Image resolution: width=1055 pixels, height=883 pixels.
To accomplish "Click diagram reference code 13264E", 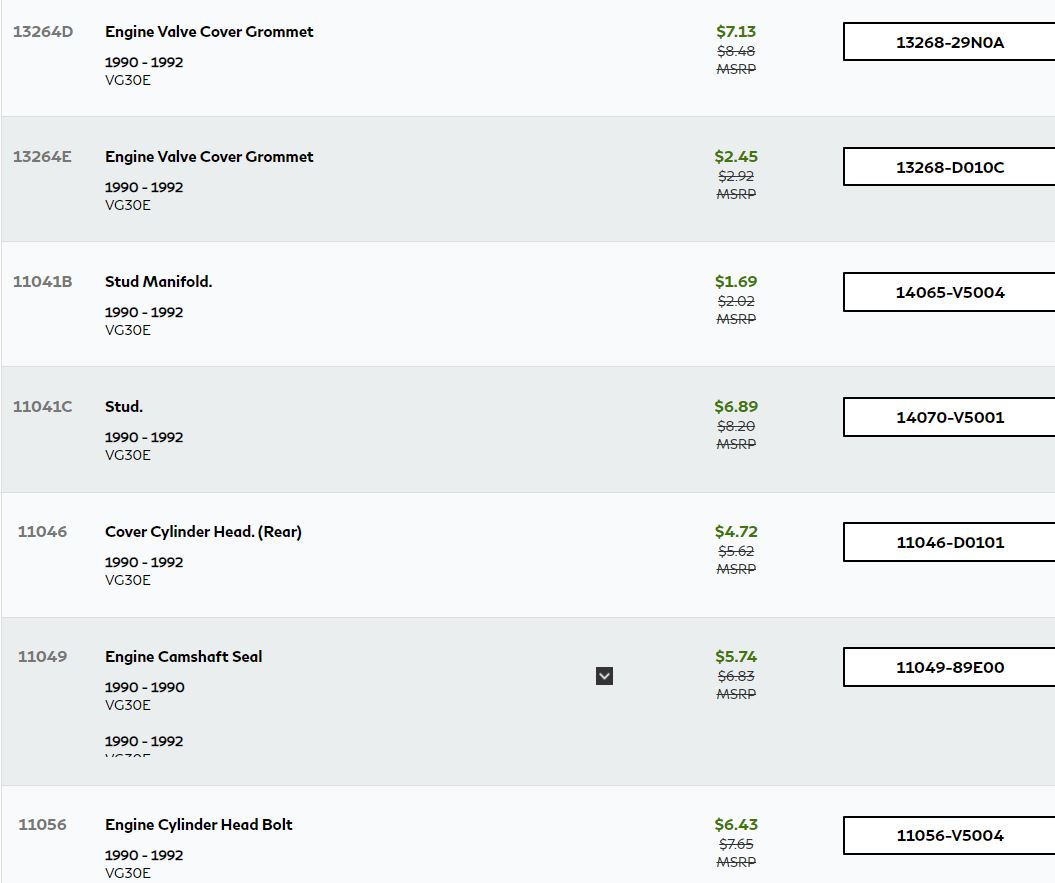I will click(43, 157).
